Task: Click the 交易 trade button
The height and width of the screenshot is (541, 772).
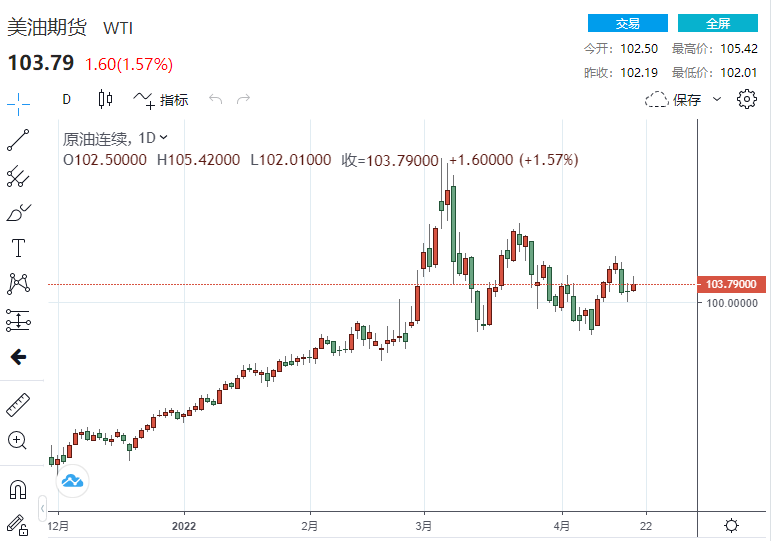Action: 627,23
